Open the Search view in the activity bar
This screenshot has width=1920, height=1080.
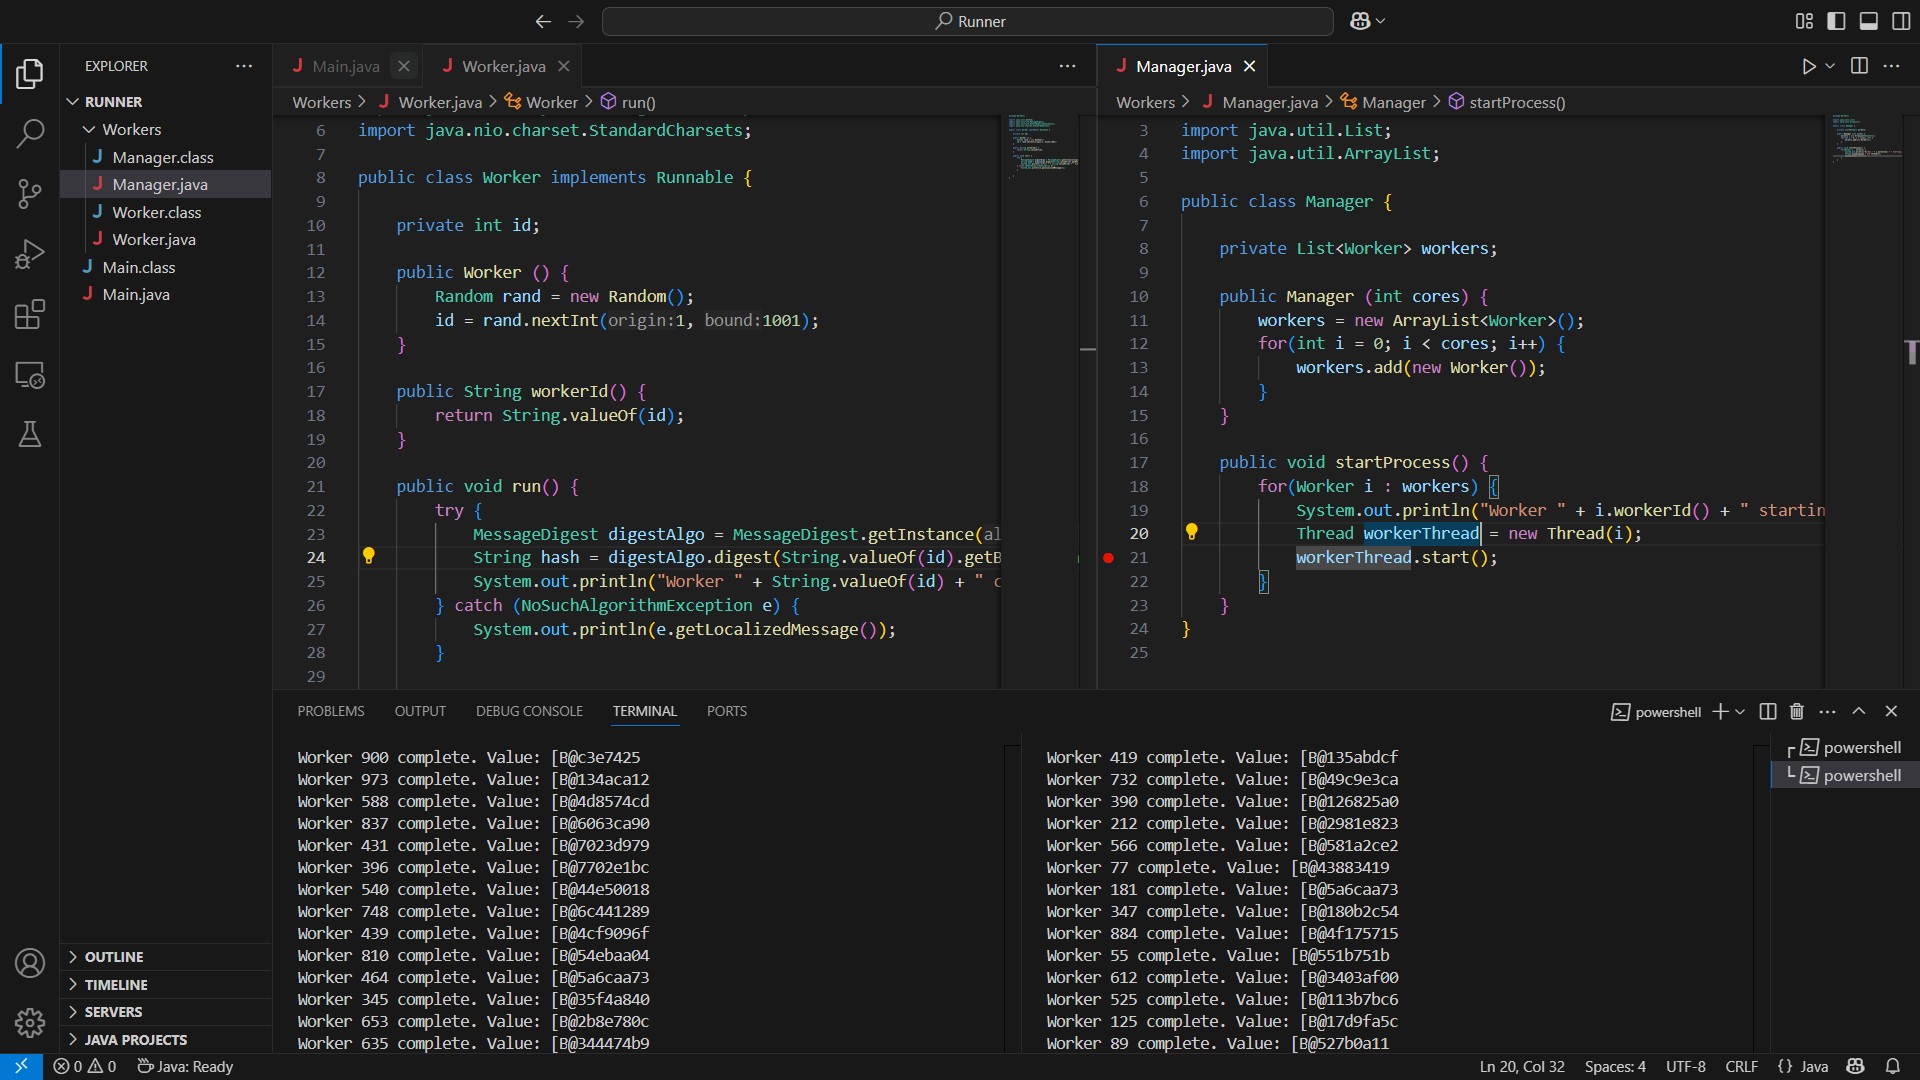pyautogui.click(x=30, y=133)
